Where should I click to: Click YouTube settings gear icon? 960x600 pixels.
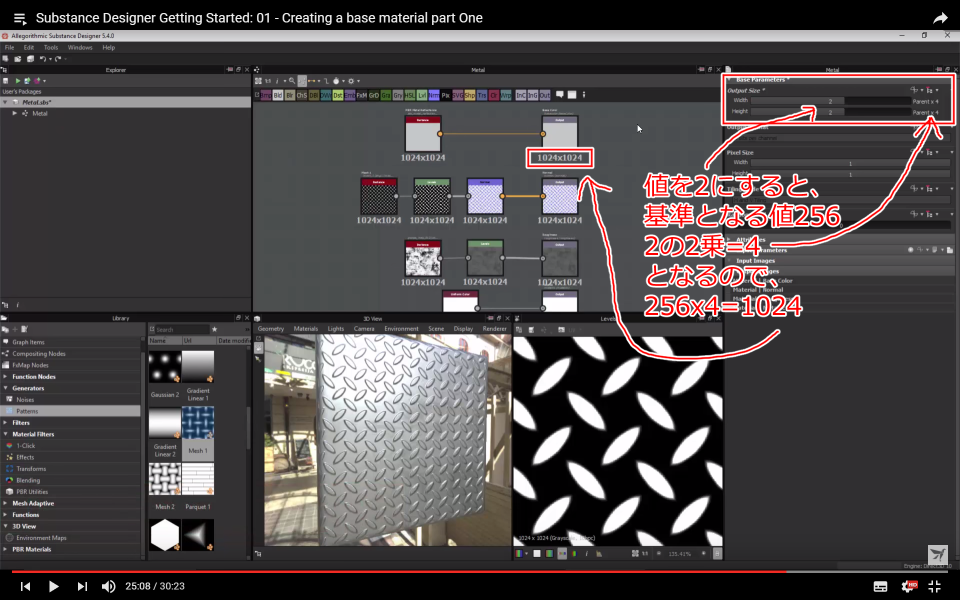point(909,586)
